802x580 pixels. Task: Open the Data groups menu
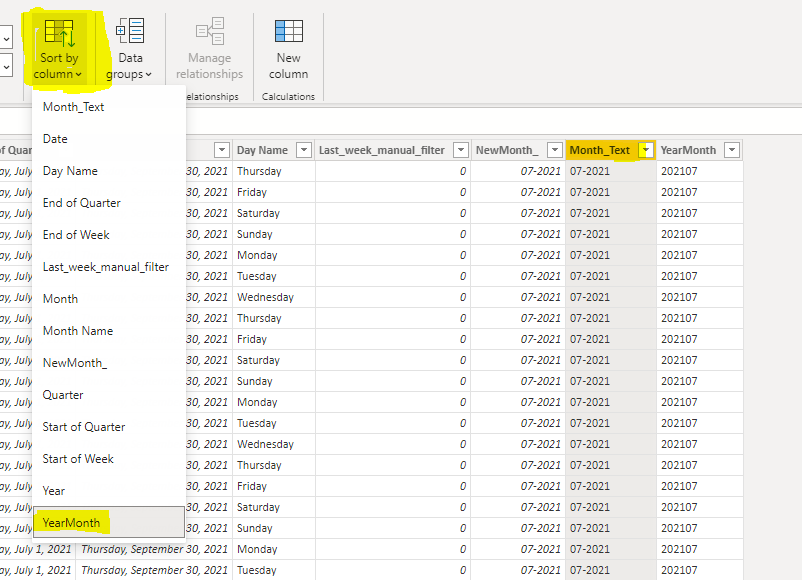(x=129, y=50)
